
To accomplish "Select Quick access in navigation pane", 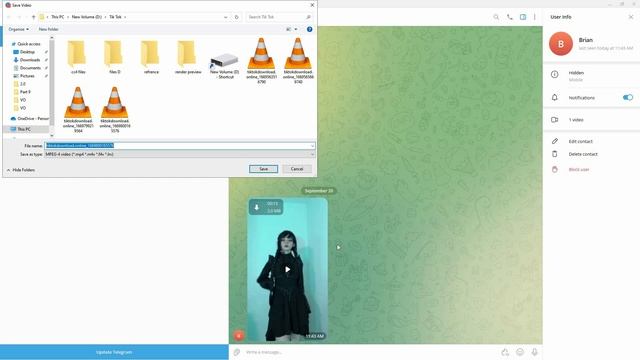I will coord(29,44).
